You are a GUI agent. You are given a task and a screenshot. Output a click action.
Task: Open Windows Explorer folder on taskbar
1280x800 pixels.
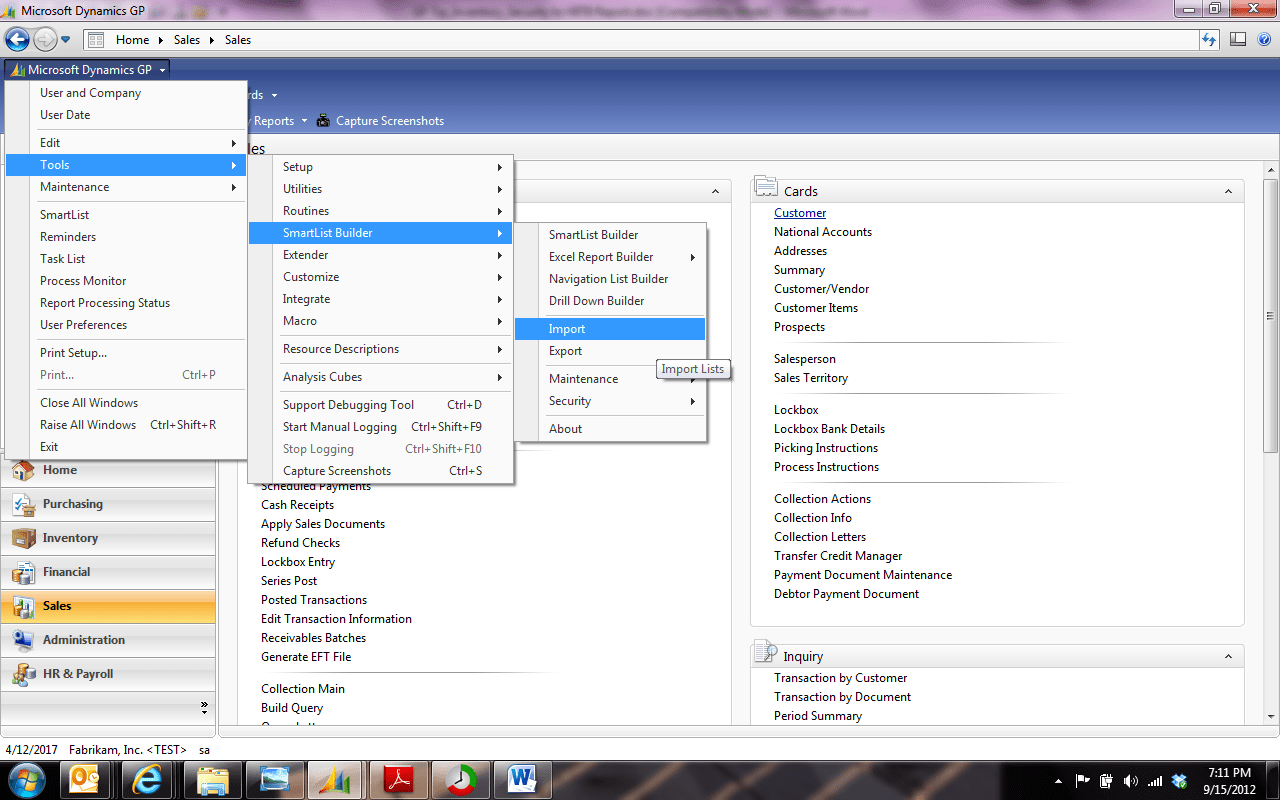coord(213,780)
